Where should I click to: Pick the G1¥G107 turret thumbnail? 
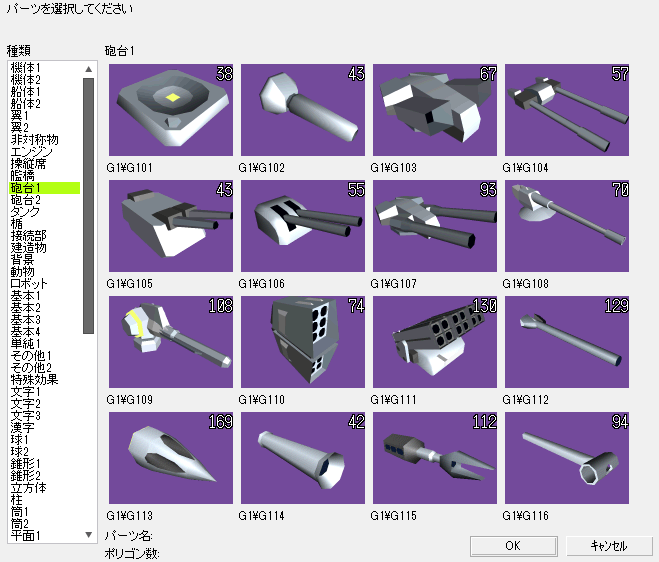[435, 226]
